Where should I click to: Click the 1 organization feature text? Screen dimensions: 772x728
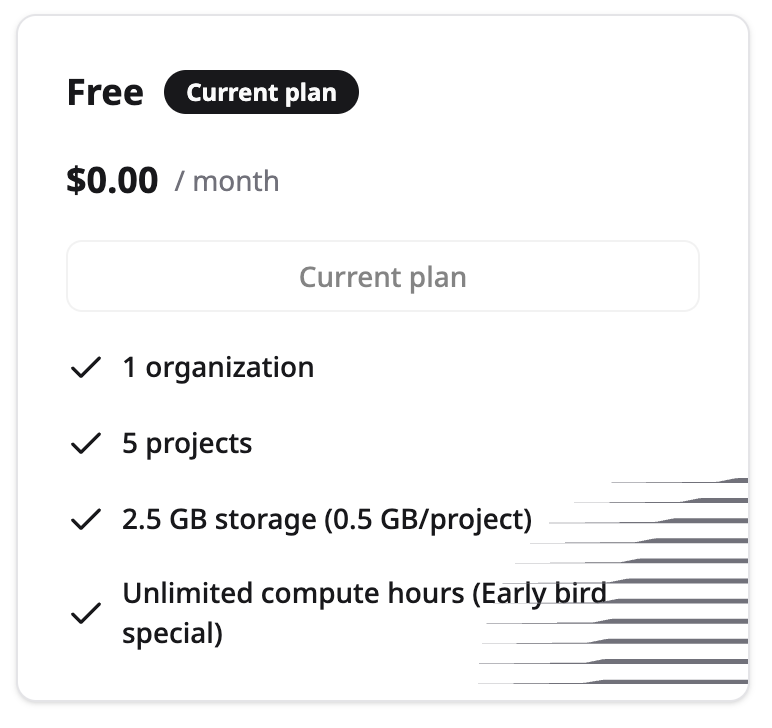[x=218, y=368]
